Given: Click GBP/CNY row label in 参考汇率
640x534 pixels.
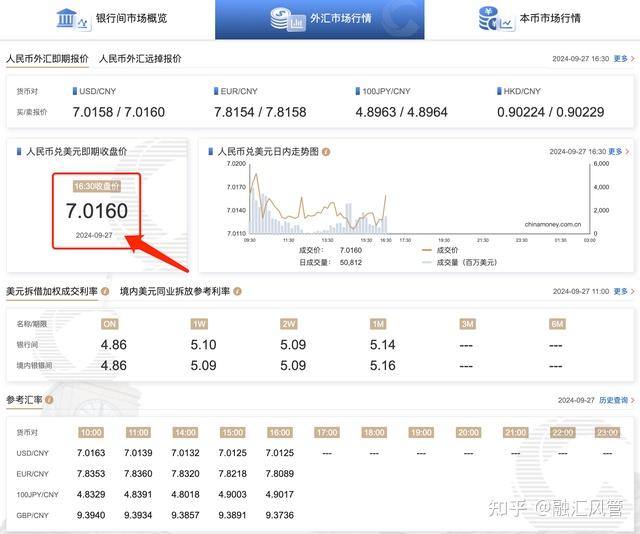Looking at the screenshot, I should 32,516.
